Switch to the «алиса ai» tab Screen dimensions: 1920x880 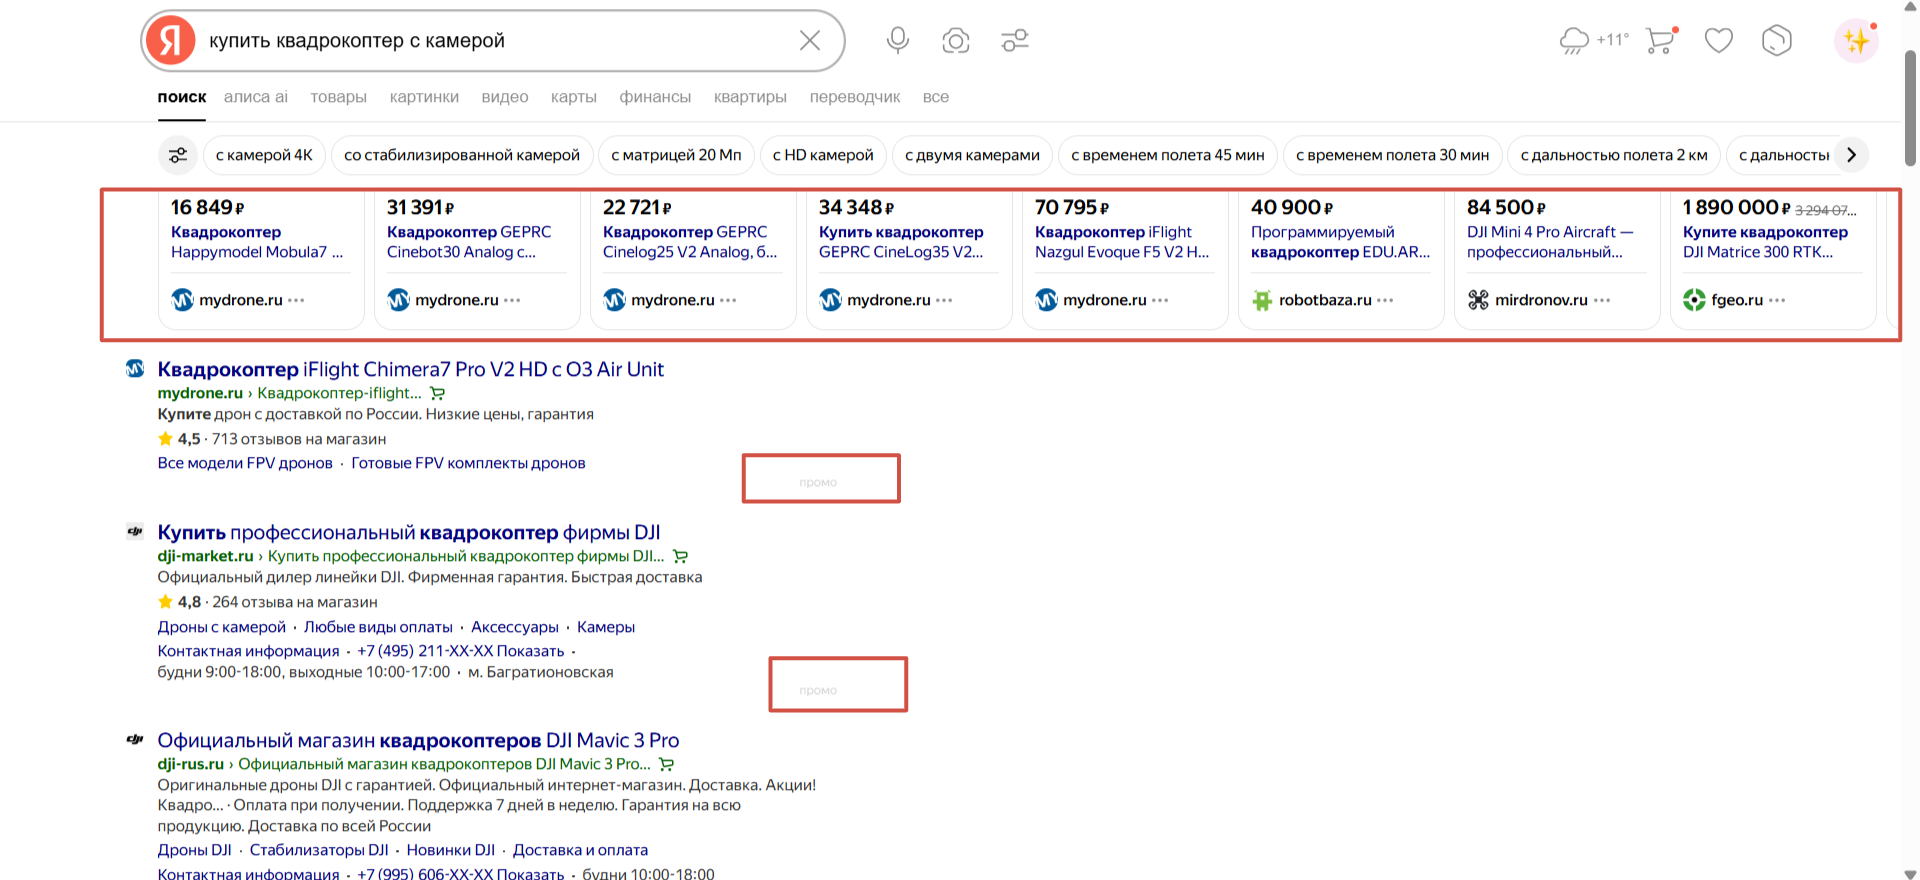(x=256, y=97)
